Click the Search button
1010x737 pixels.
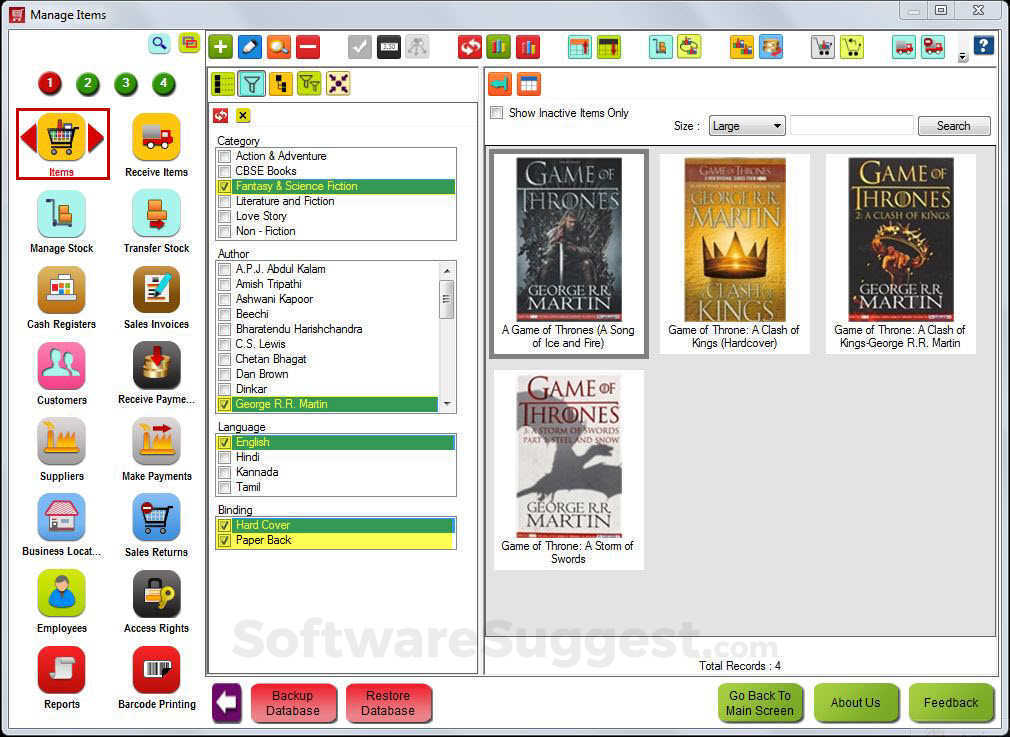(x=954, y=126)
